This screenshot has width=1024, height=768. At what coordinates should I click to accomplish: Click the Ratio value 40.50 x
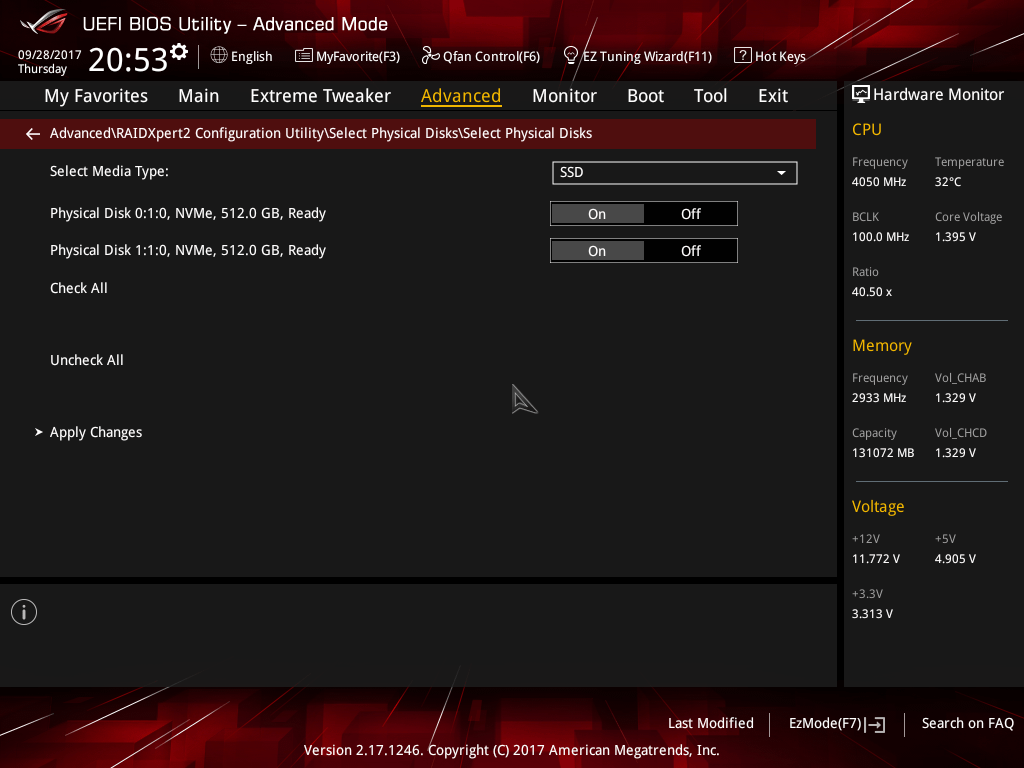point(872,292)
